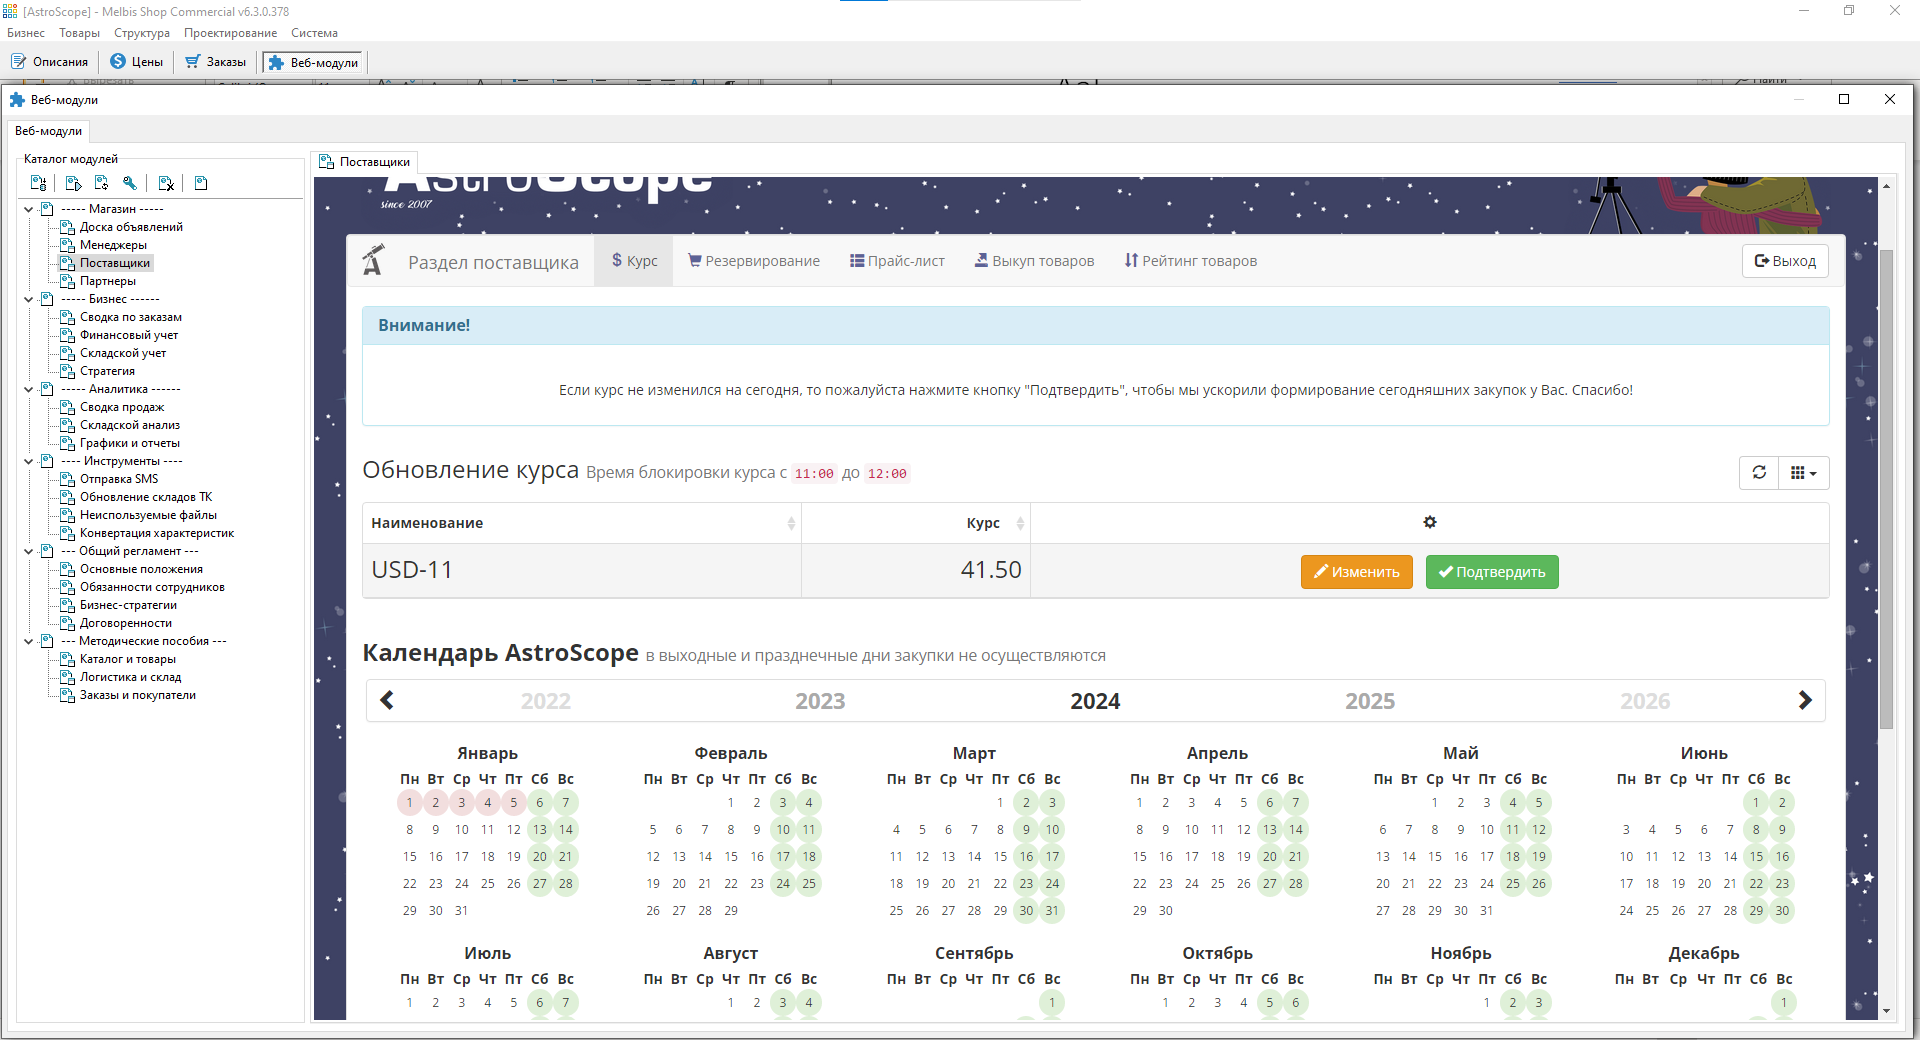This screenshot has width=1920, height=1040.
Task: Open Складской анализ module
Action: click(x=130, y=425)
